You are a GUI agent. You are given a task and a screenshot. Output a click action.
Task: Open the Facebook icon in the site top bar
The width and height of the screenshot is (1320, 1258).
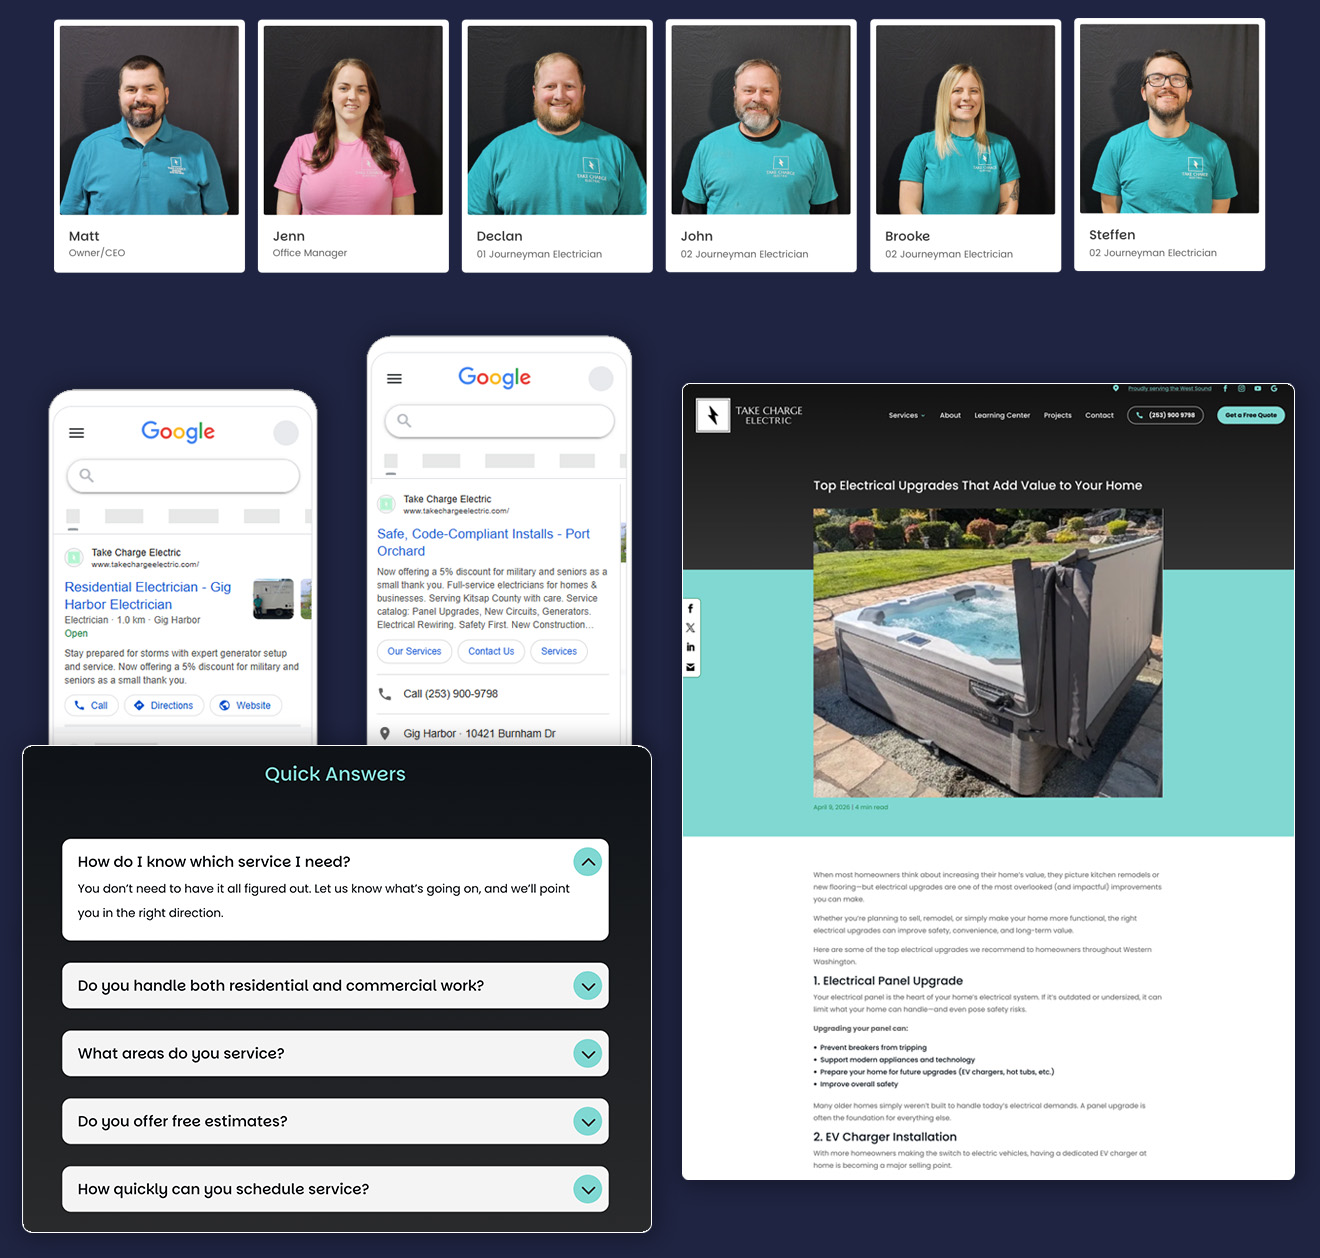tap(1225, 389)
